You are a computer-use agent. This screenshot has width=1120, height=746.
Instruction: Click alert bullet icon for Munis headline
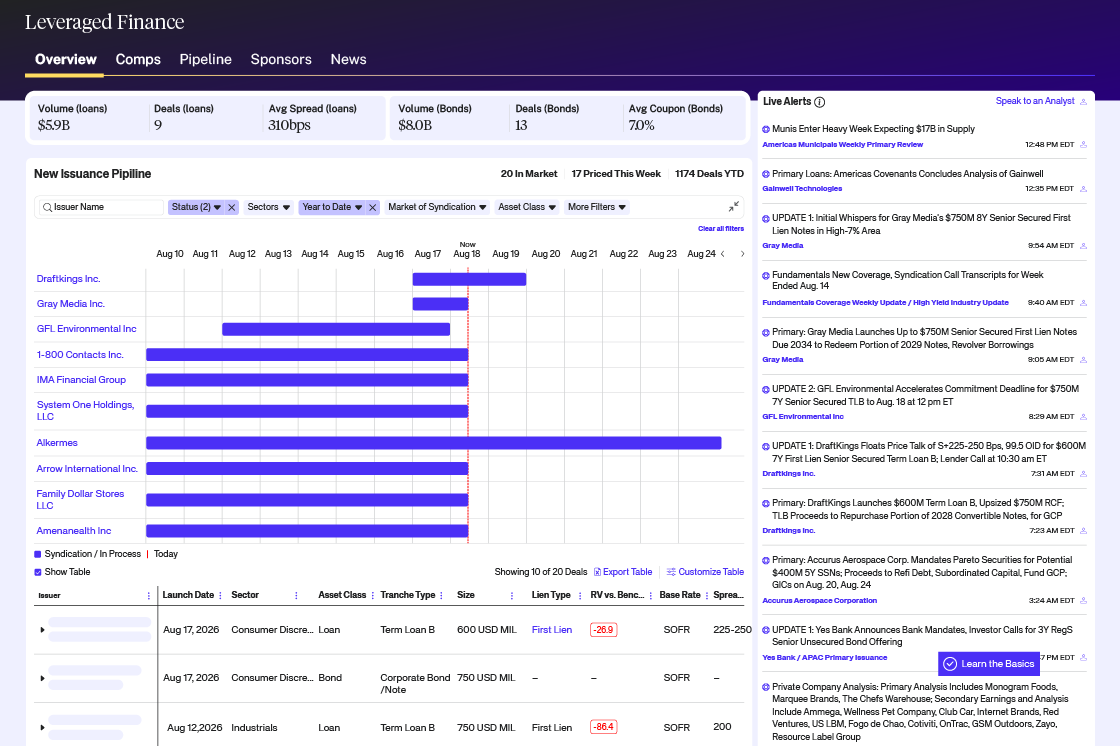pyautogui.click(x=766, y=129)
